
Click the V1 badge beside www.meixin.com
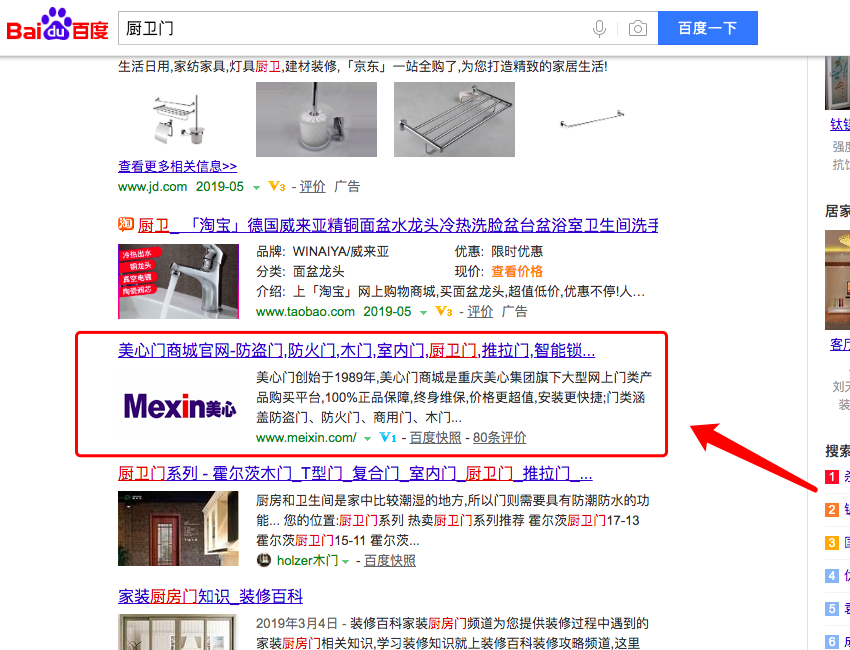tap(388, 437)
